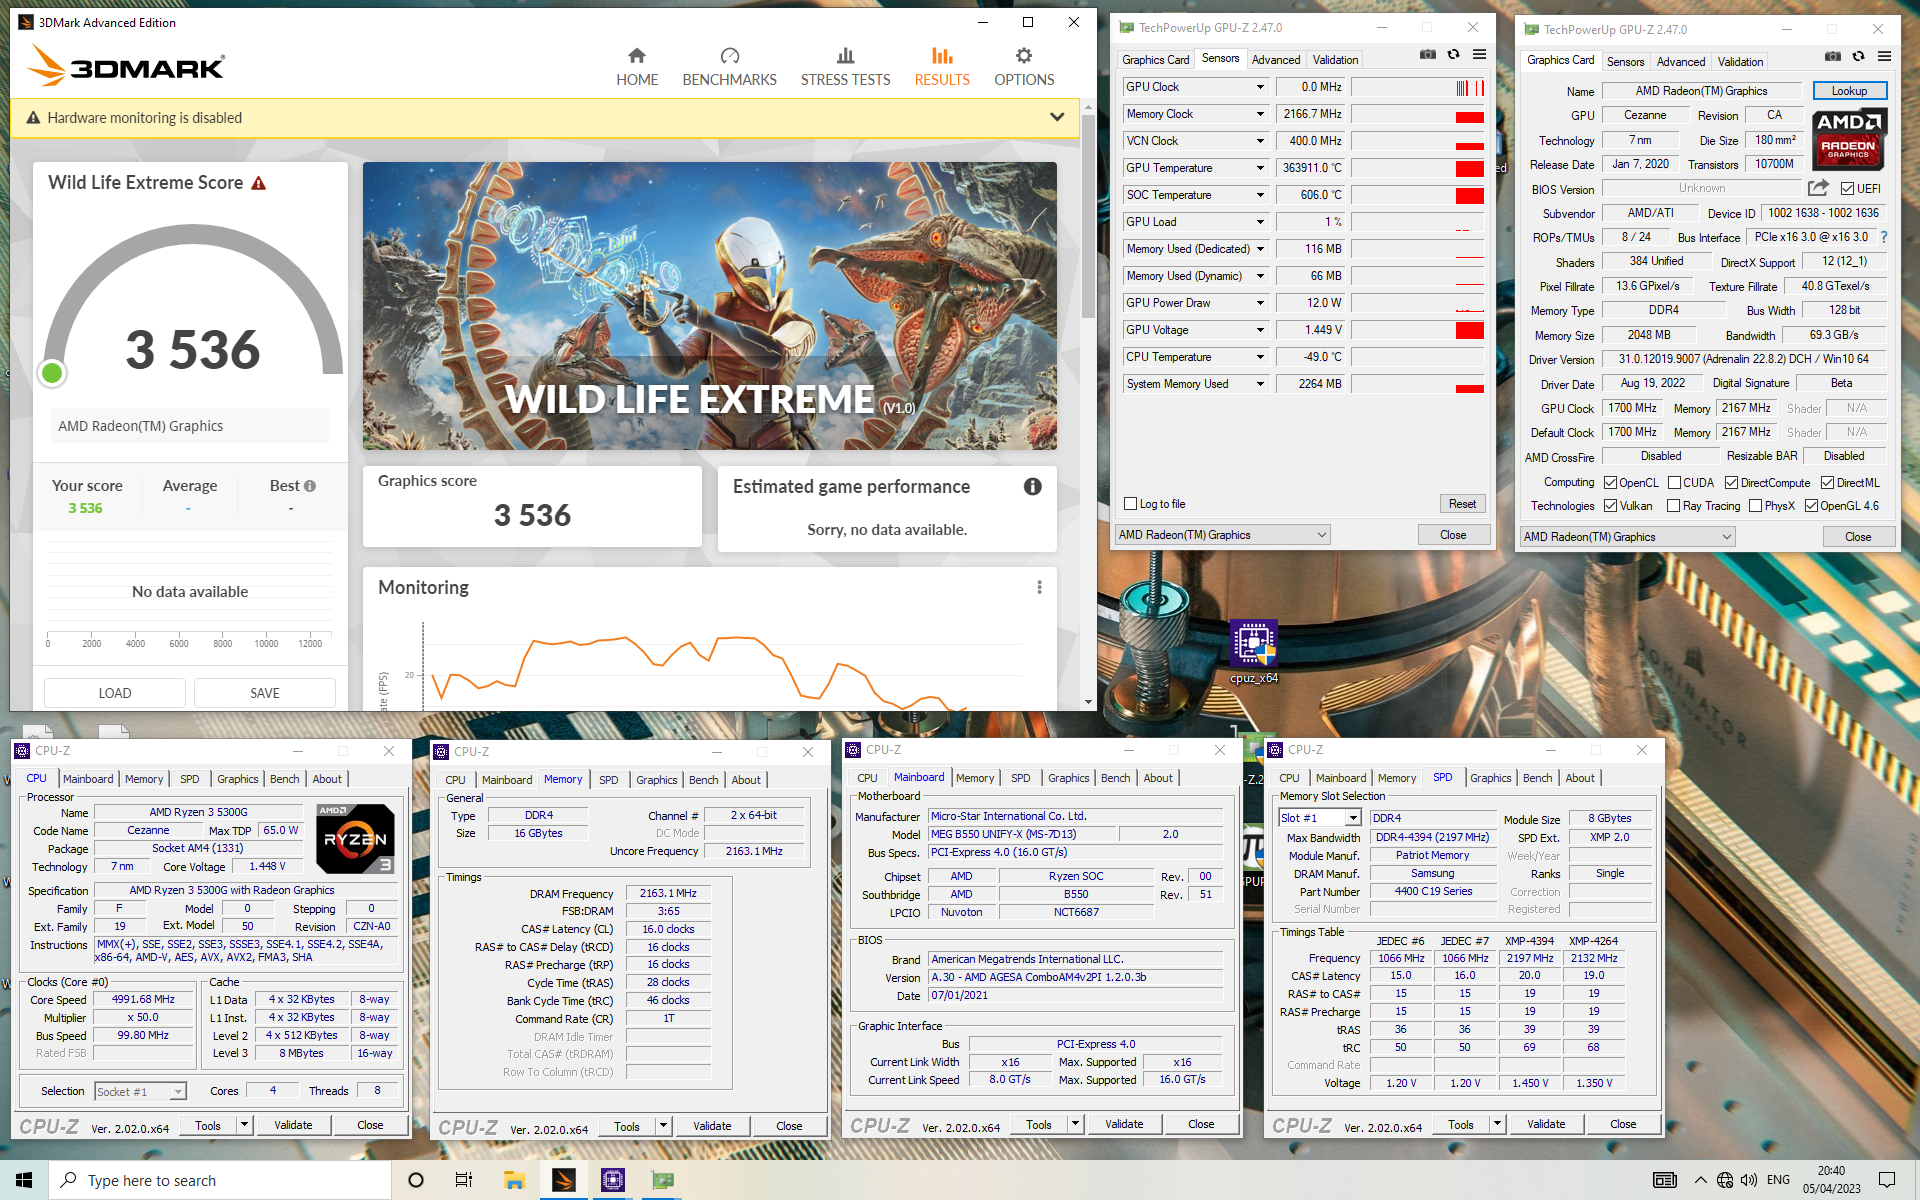Image resolution: width=1920 pixels, height=1200 pixels.
Task: Click refresh icon in GPU-Z Graphics Card window
Action: point(1858,56)
